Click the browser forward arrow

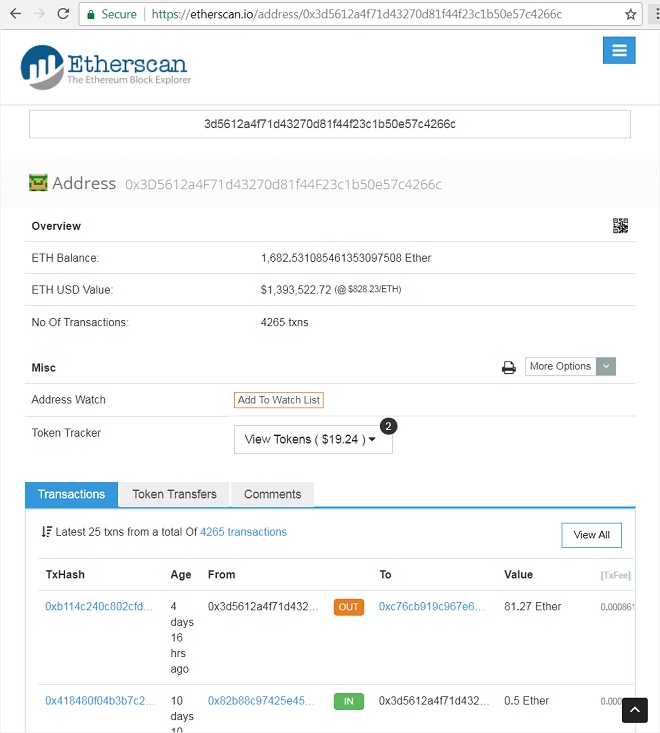pos(39,14)
